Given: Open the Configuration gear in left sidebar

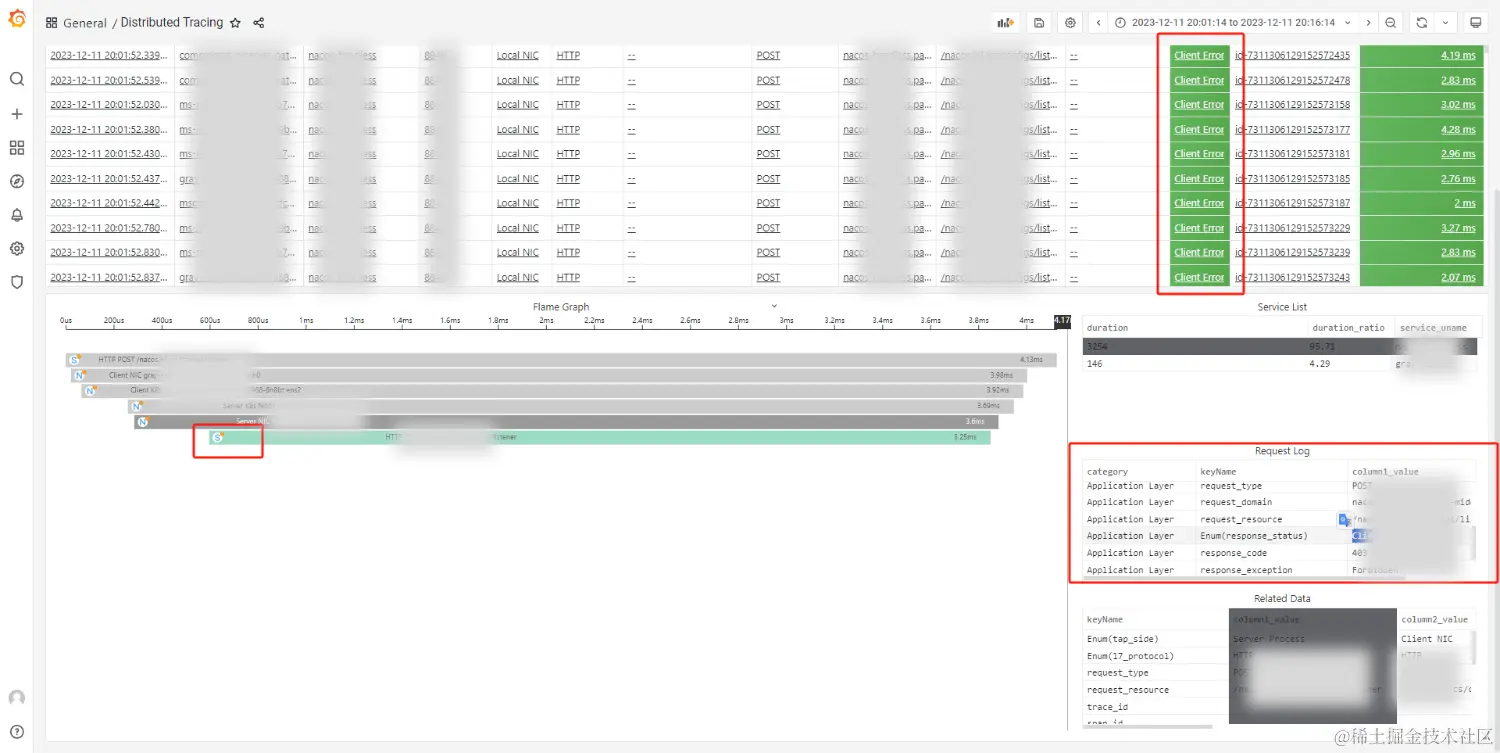Looking at the screenshot, I should coord(16,249).
